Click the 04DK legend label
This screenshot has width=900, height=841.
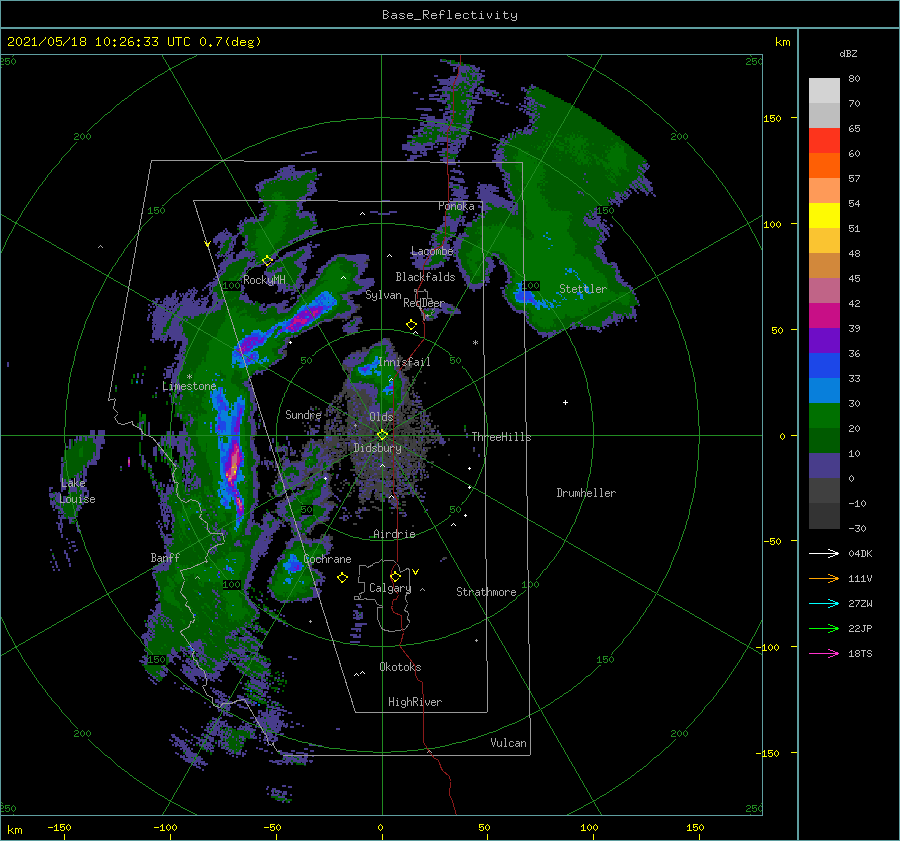point(860,553)
